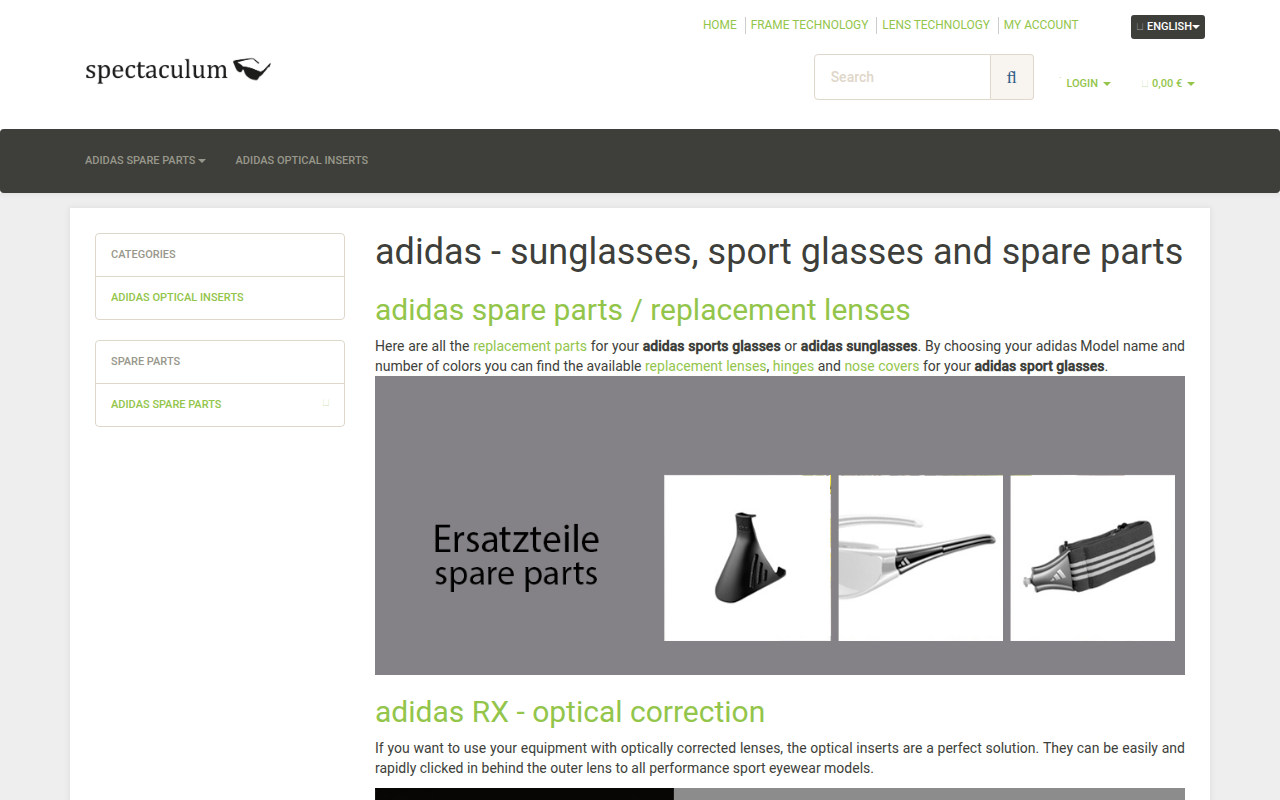Expand the Adidas Spare Parts sidebar arrow
1280x800 pixels.
pyautogui.click(x=325, y=404)
